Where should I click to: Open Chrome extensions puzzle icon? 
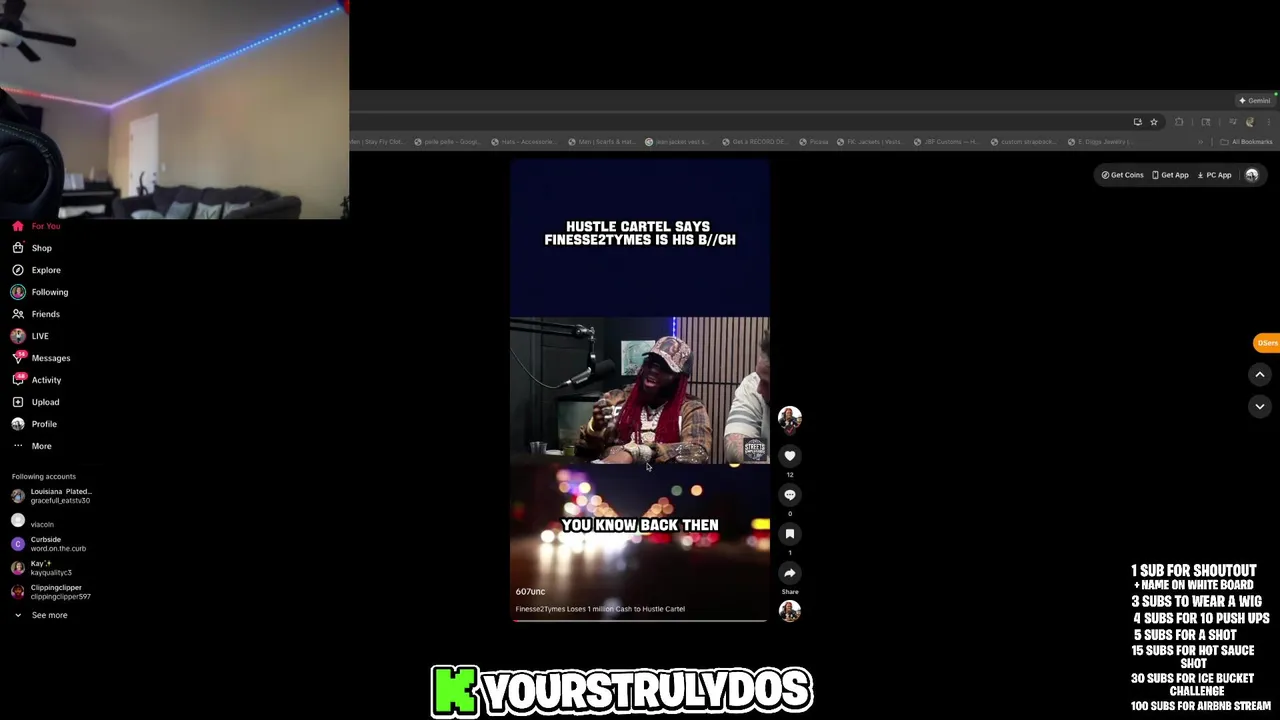tap(1179, 122)
